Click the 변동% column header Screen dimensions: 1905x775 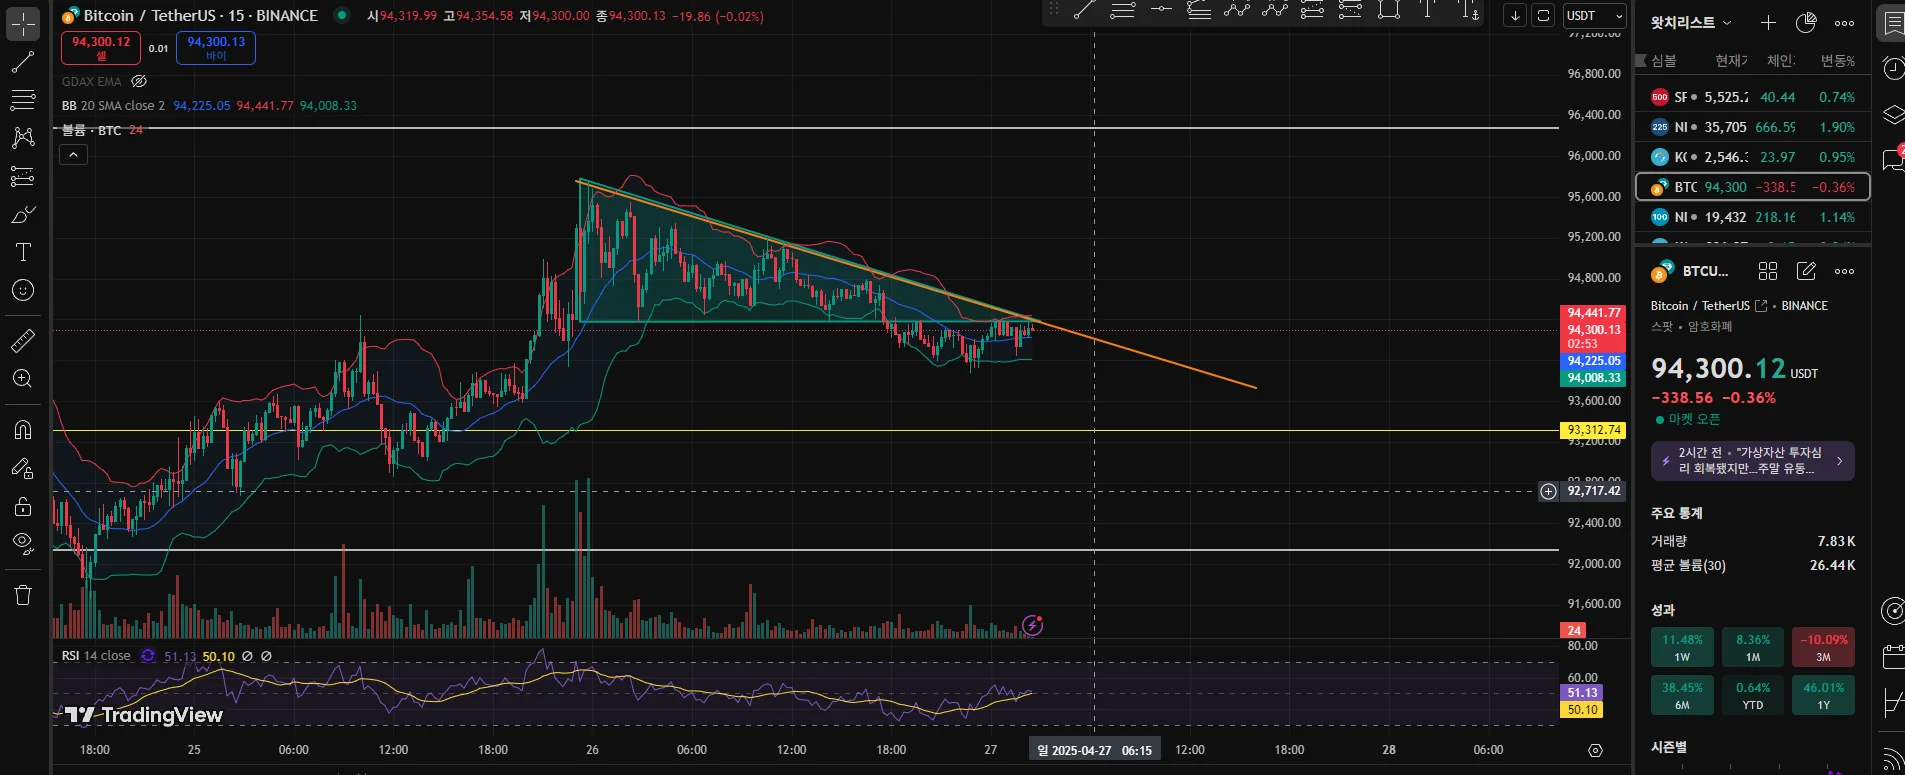coord(1838,61)
